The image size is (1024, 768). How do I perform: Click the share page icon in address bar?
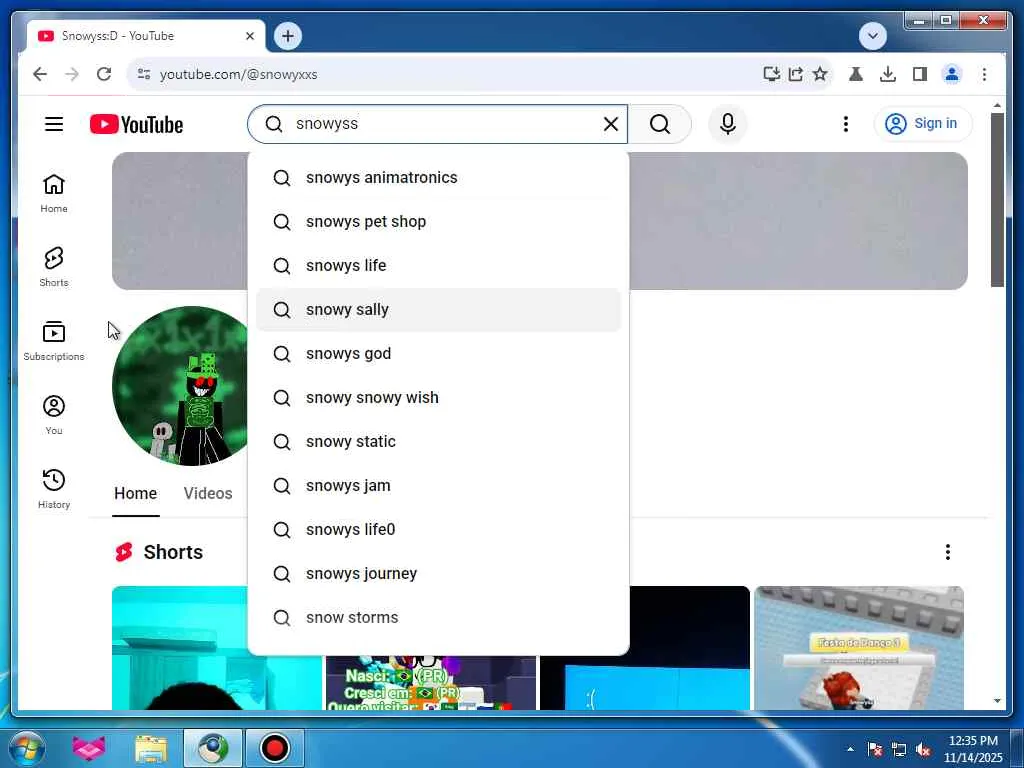tap(795, 74)
